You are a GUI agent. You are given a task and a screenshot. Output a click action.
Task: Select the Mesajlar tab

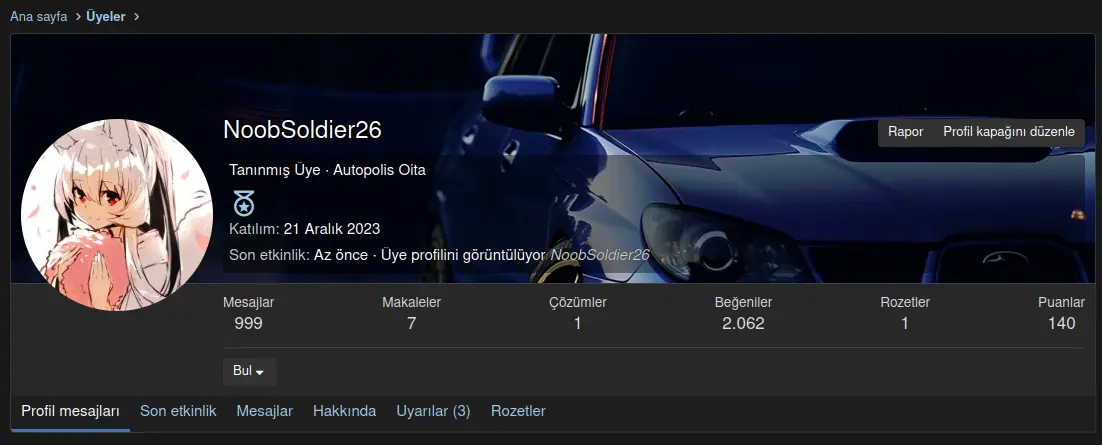pos(264,411)
